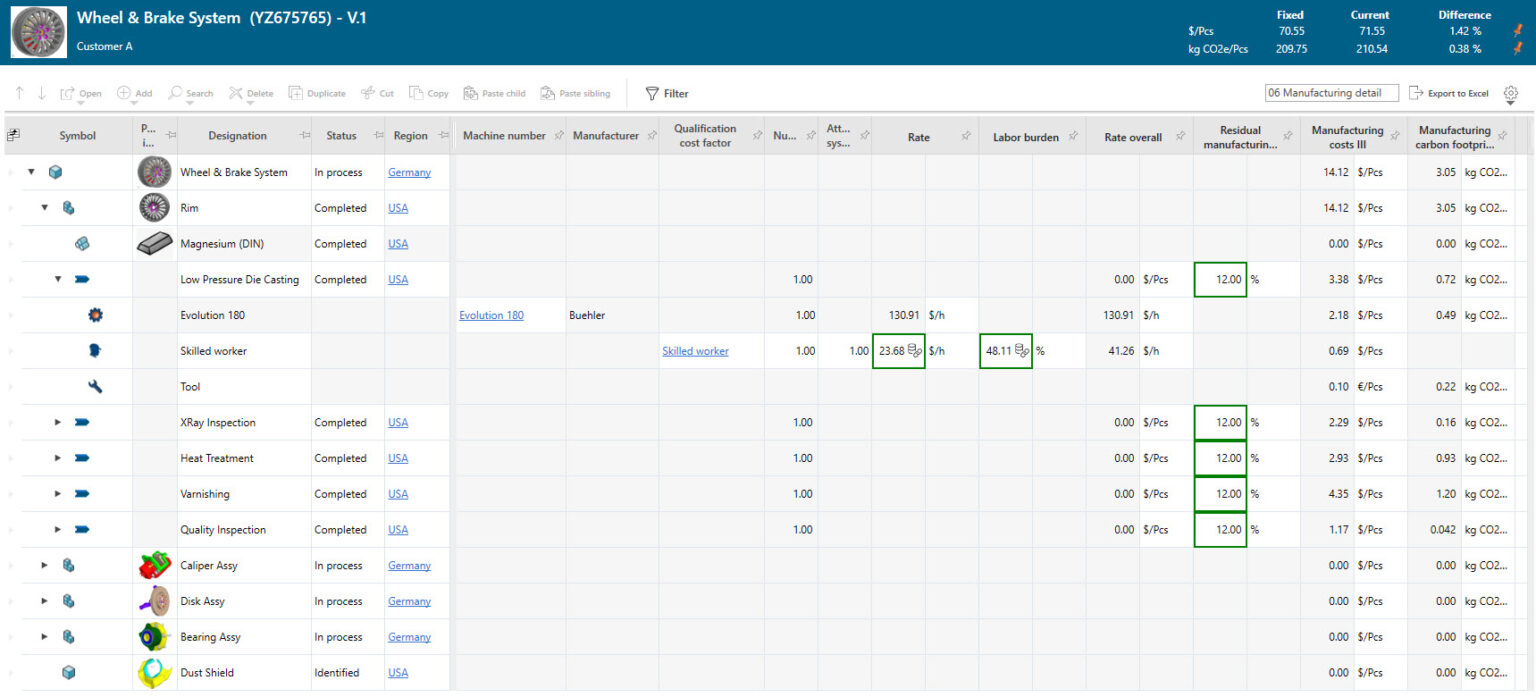
Task: Click the Paste child icon
Action: coord(470,92)
